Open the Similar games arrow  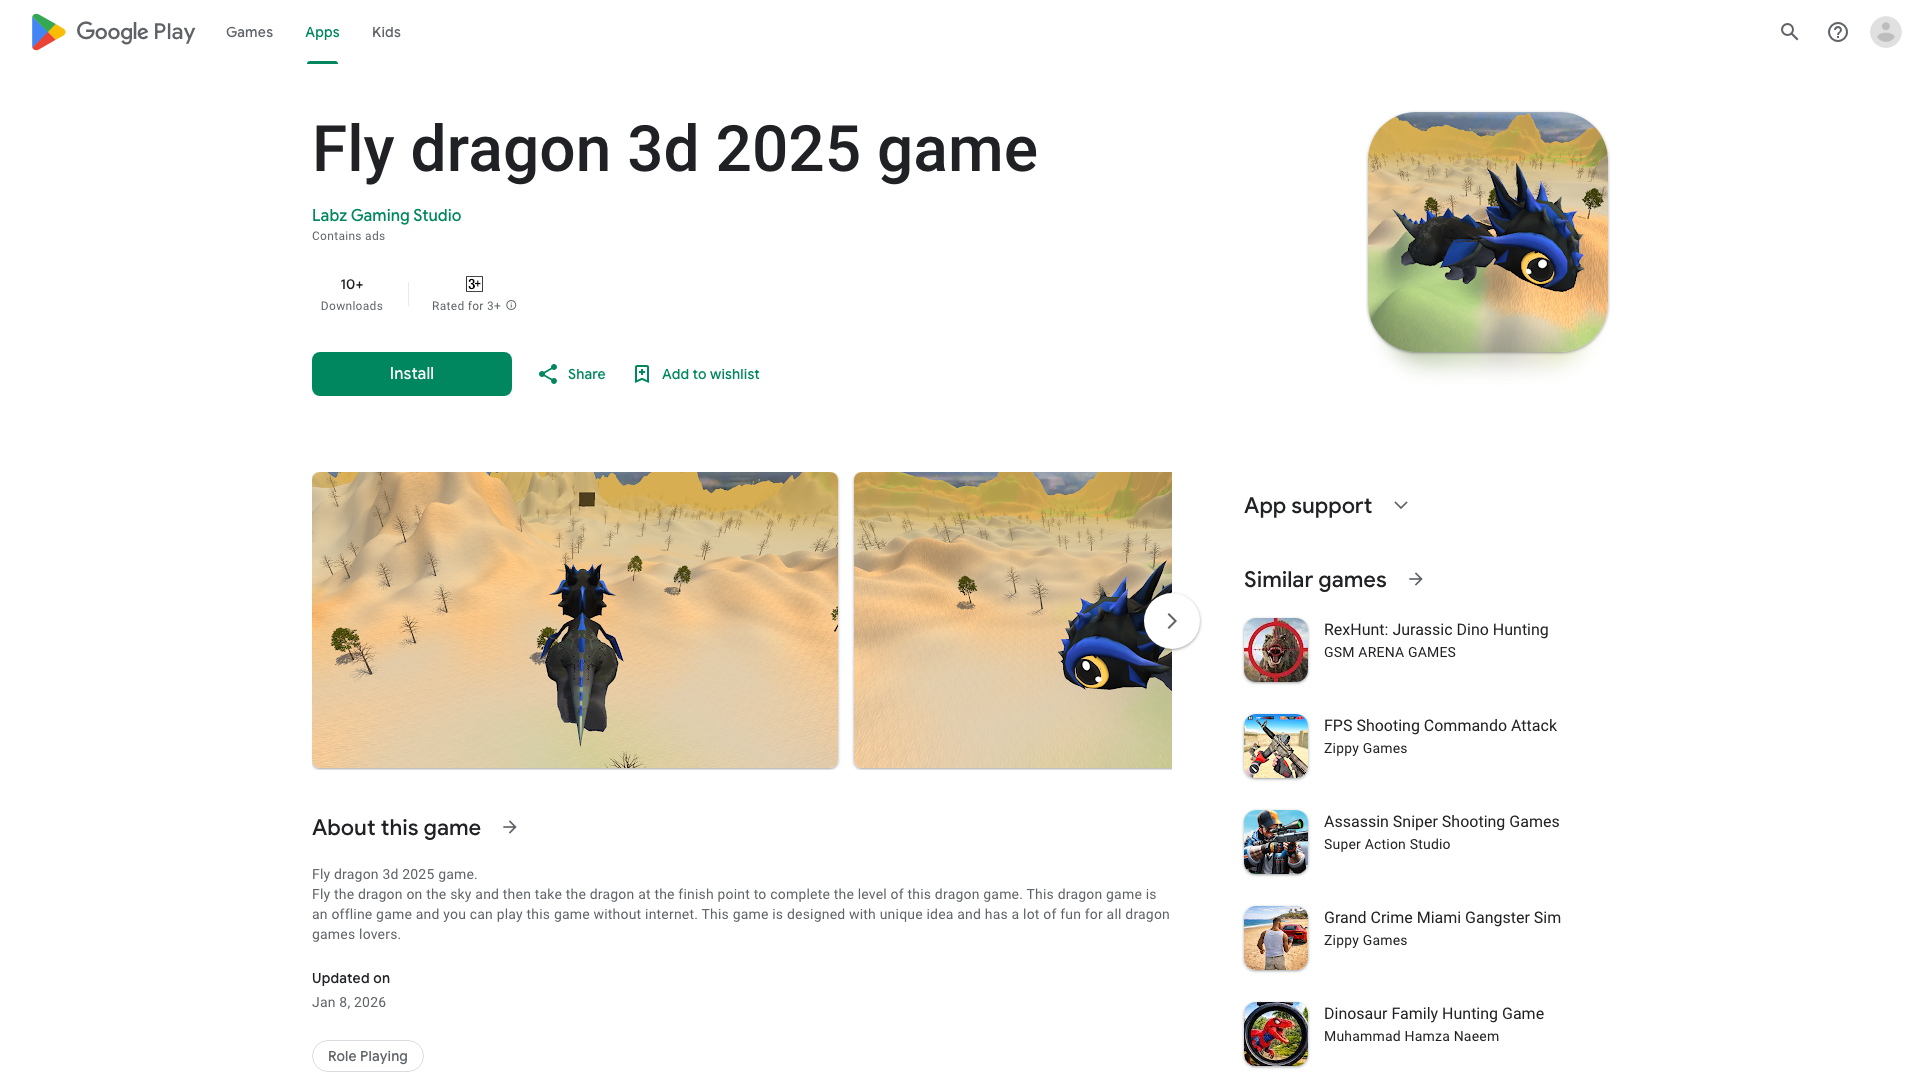pos(1416,579)
